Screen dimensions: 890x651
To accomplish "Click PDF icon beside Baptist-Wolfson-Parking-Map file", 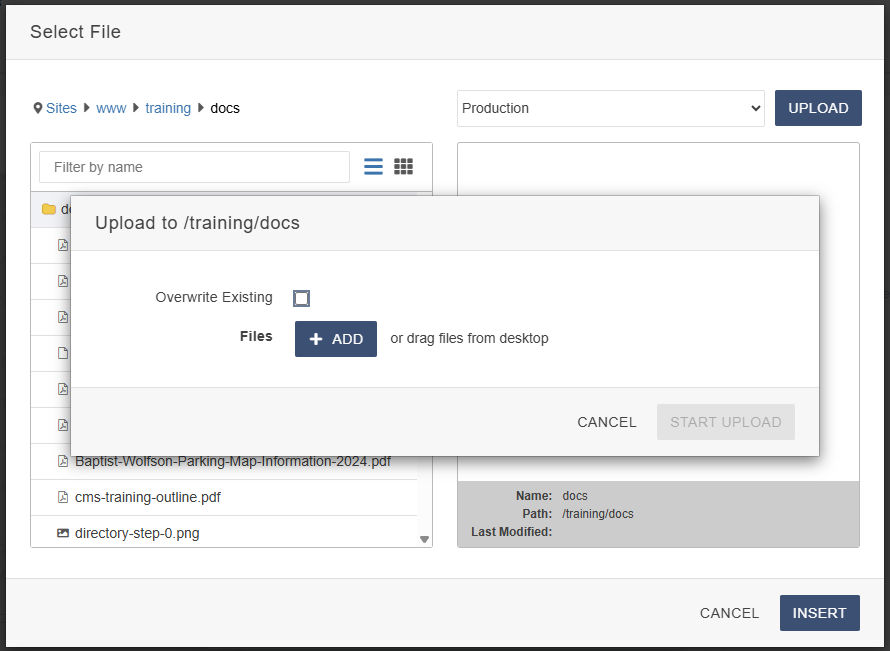I will (x=63, y=461).
